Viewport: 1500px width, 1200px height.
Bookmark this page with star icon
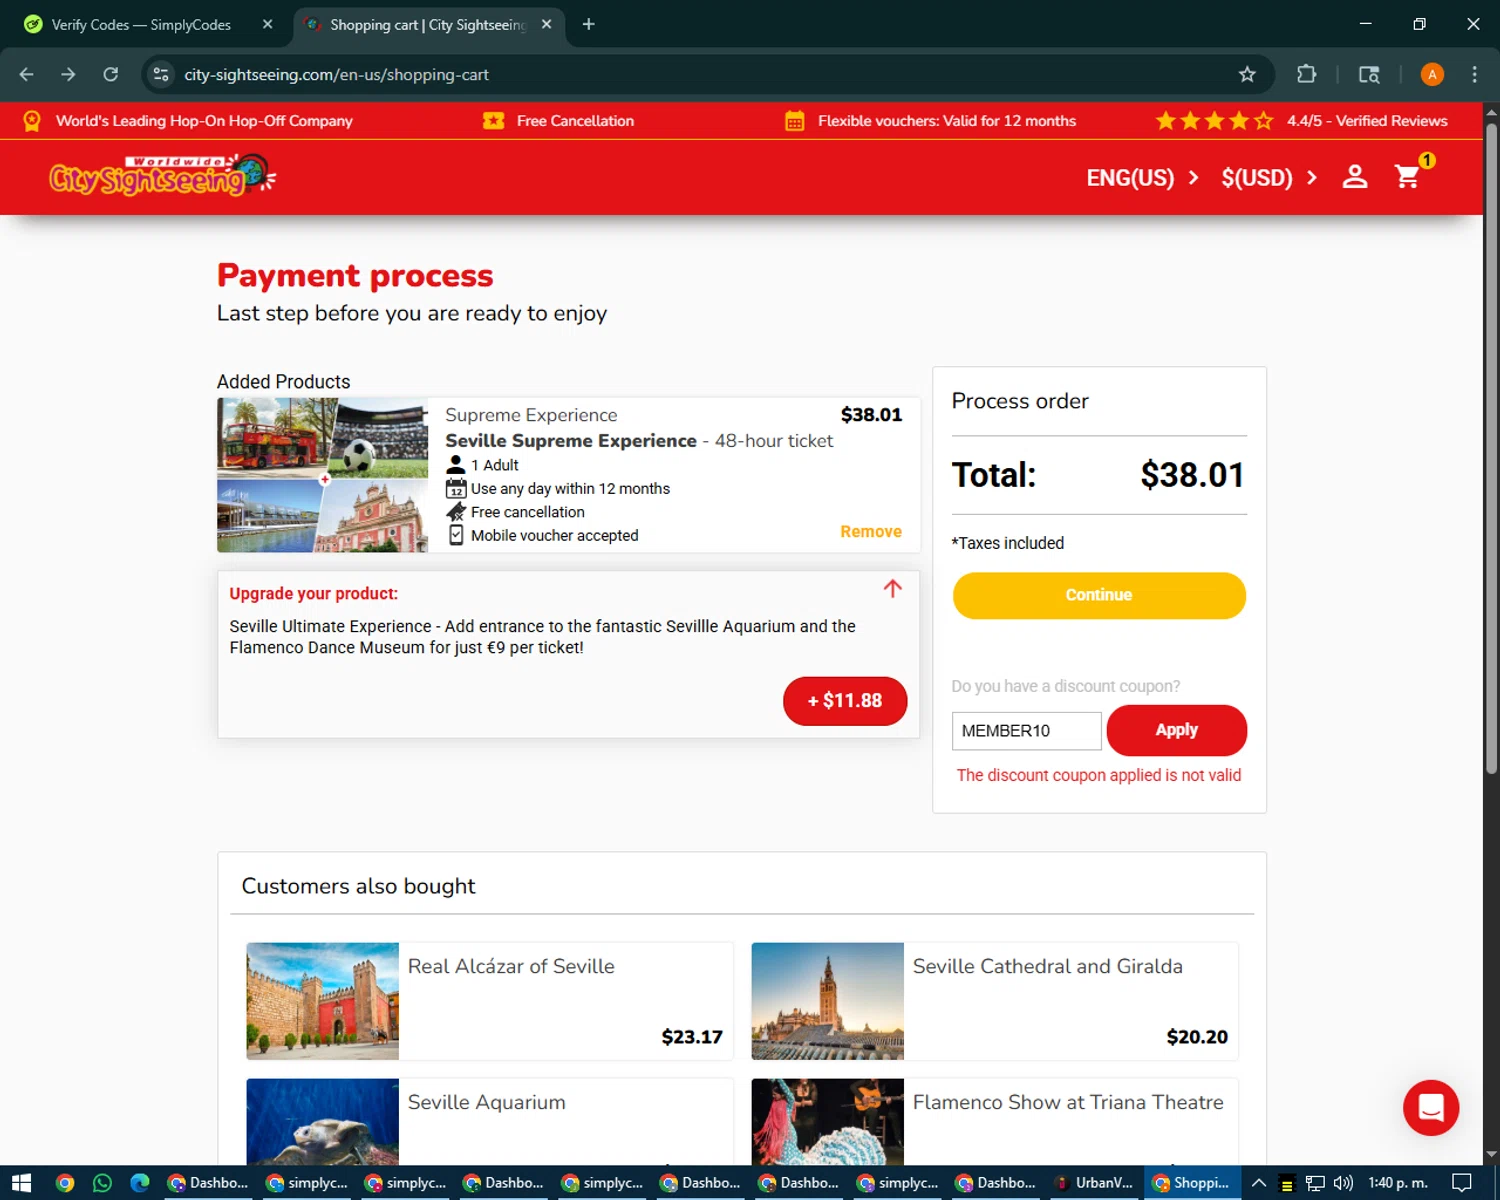click(1247, 74)
